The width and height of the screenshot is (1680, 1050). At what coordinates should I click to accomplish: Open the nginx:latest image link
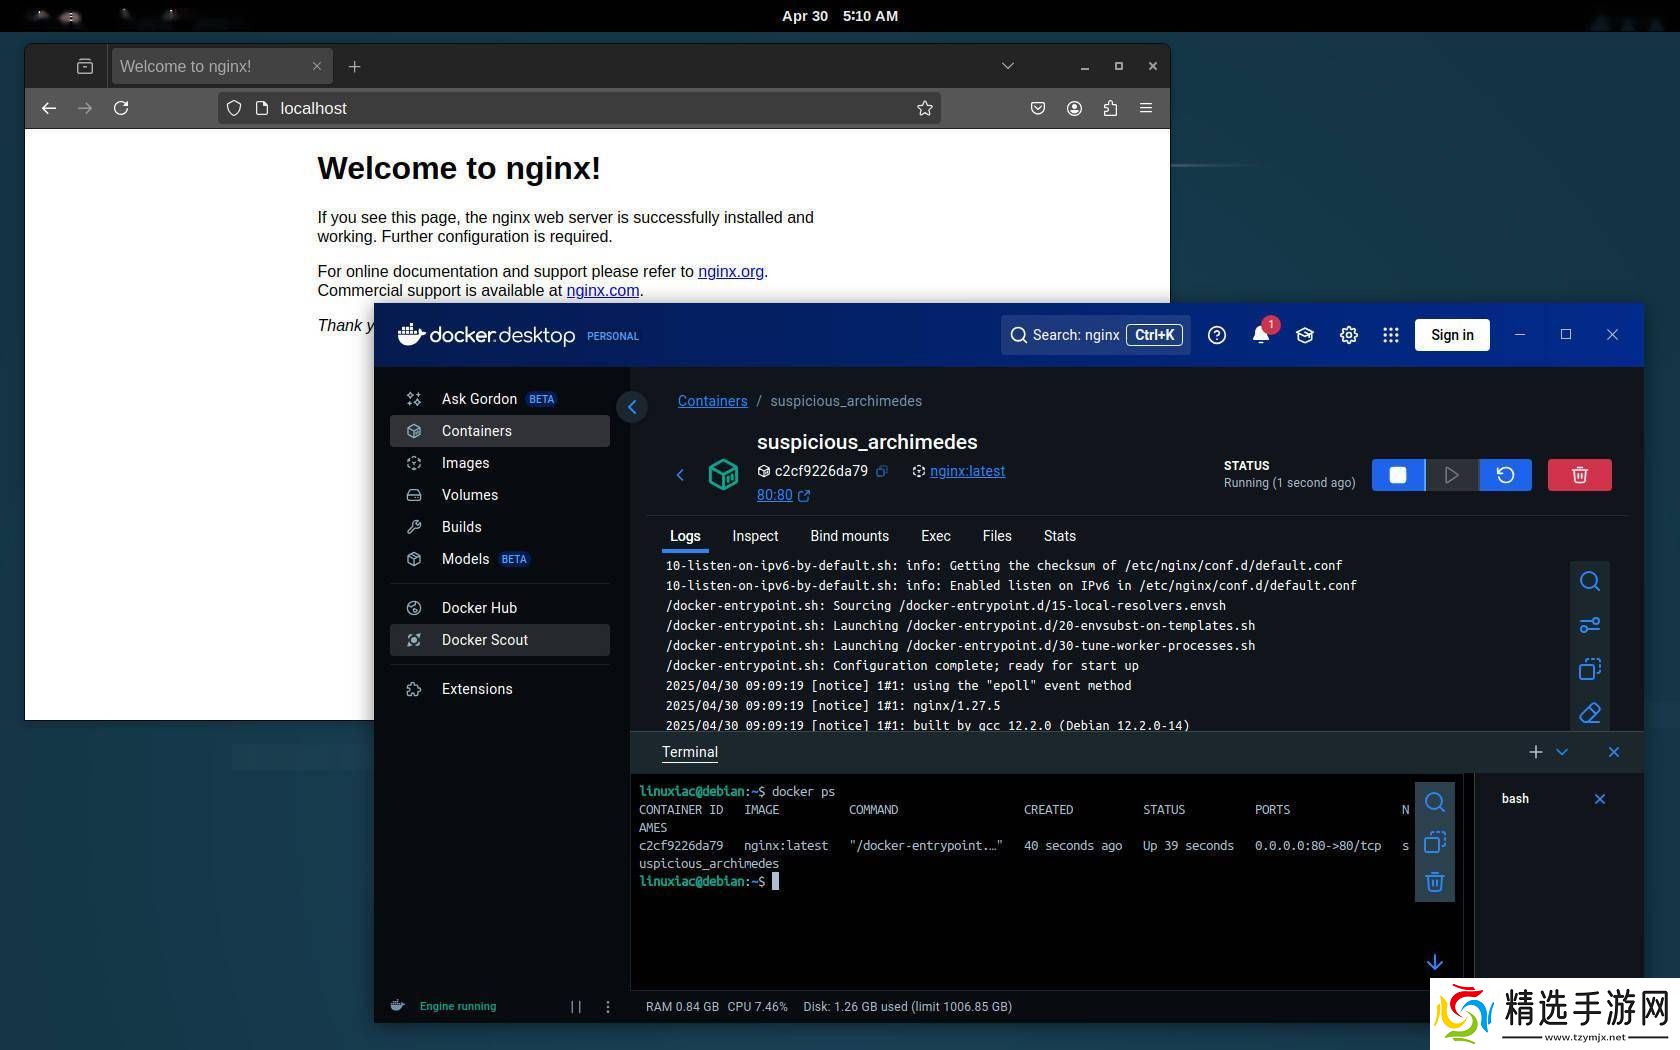tap(967, 471)
